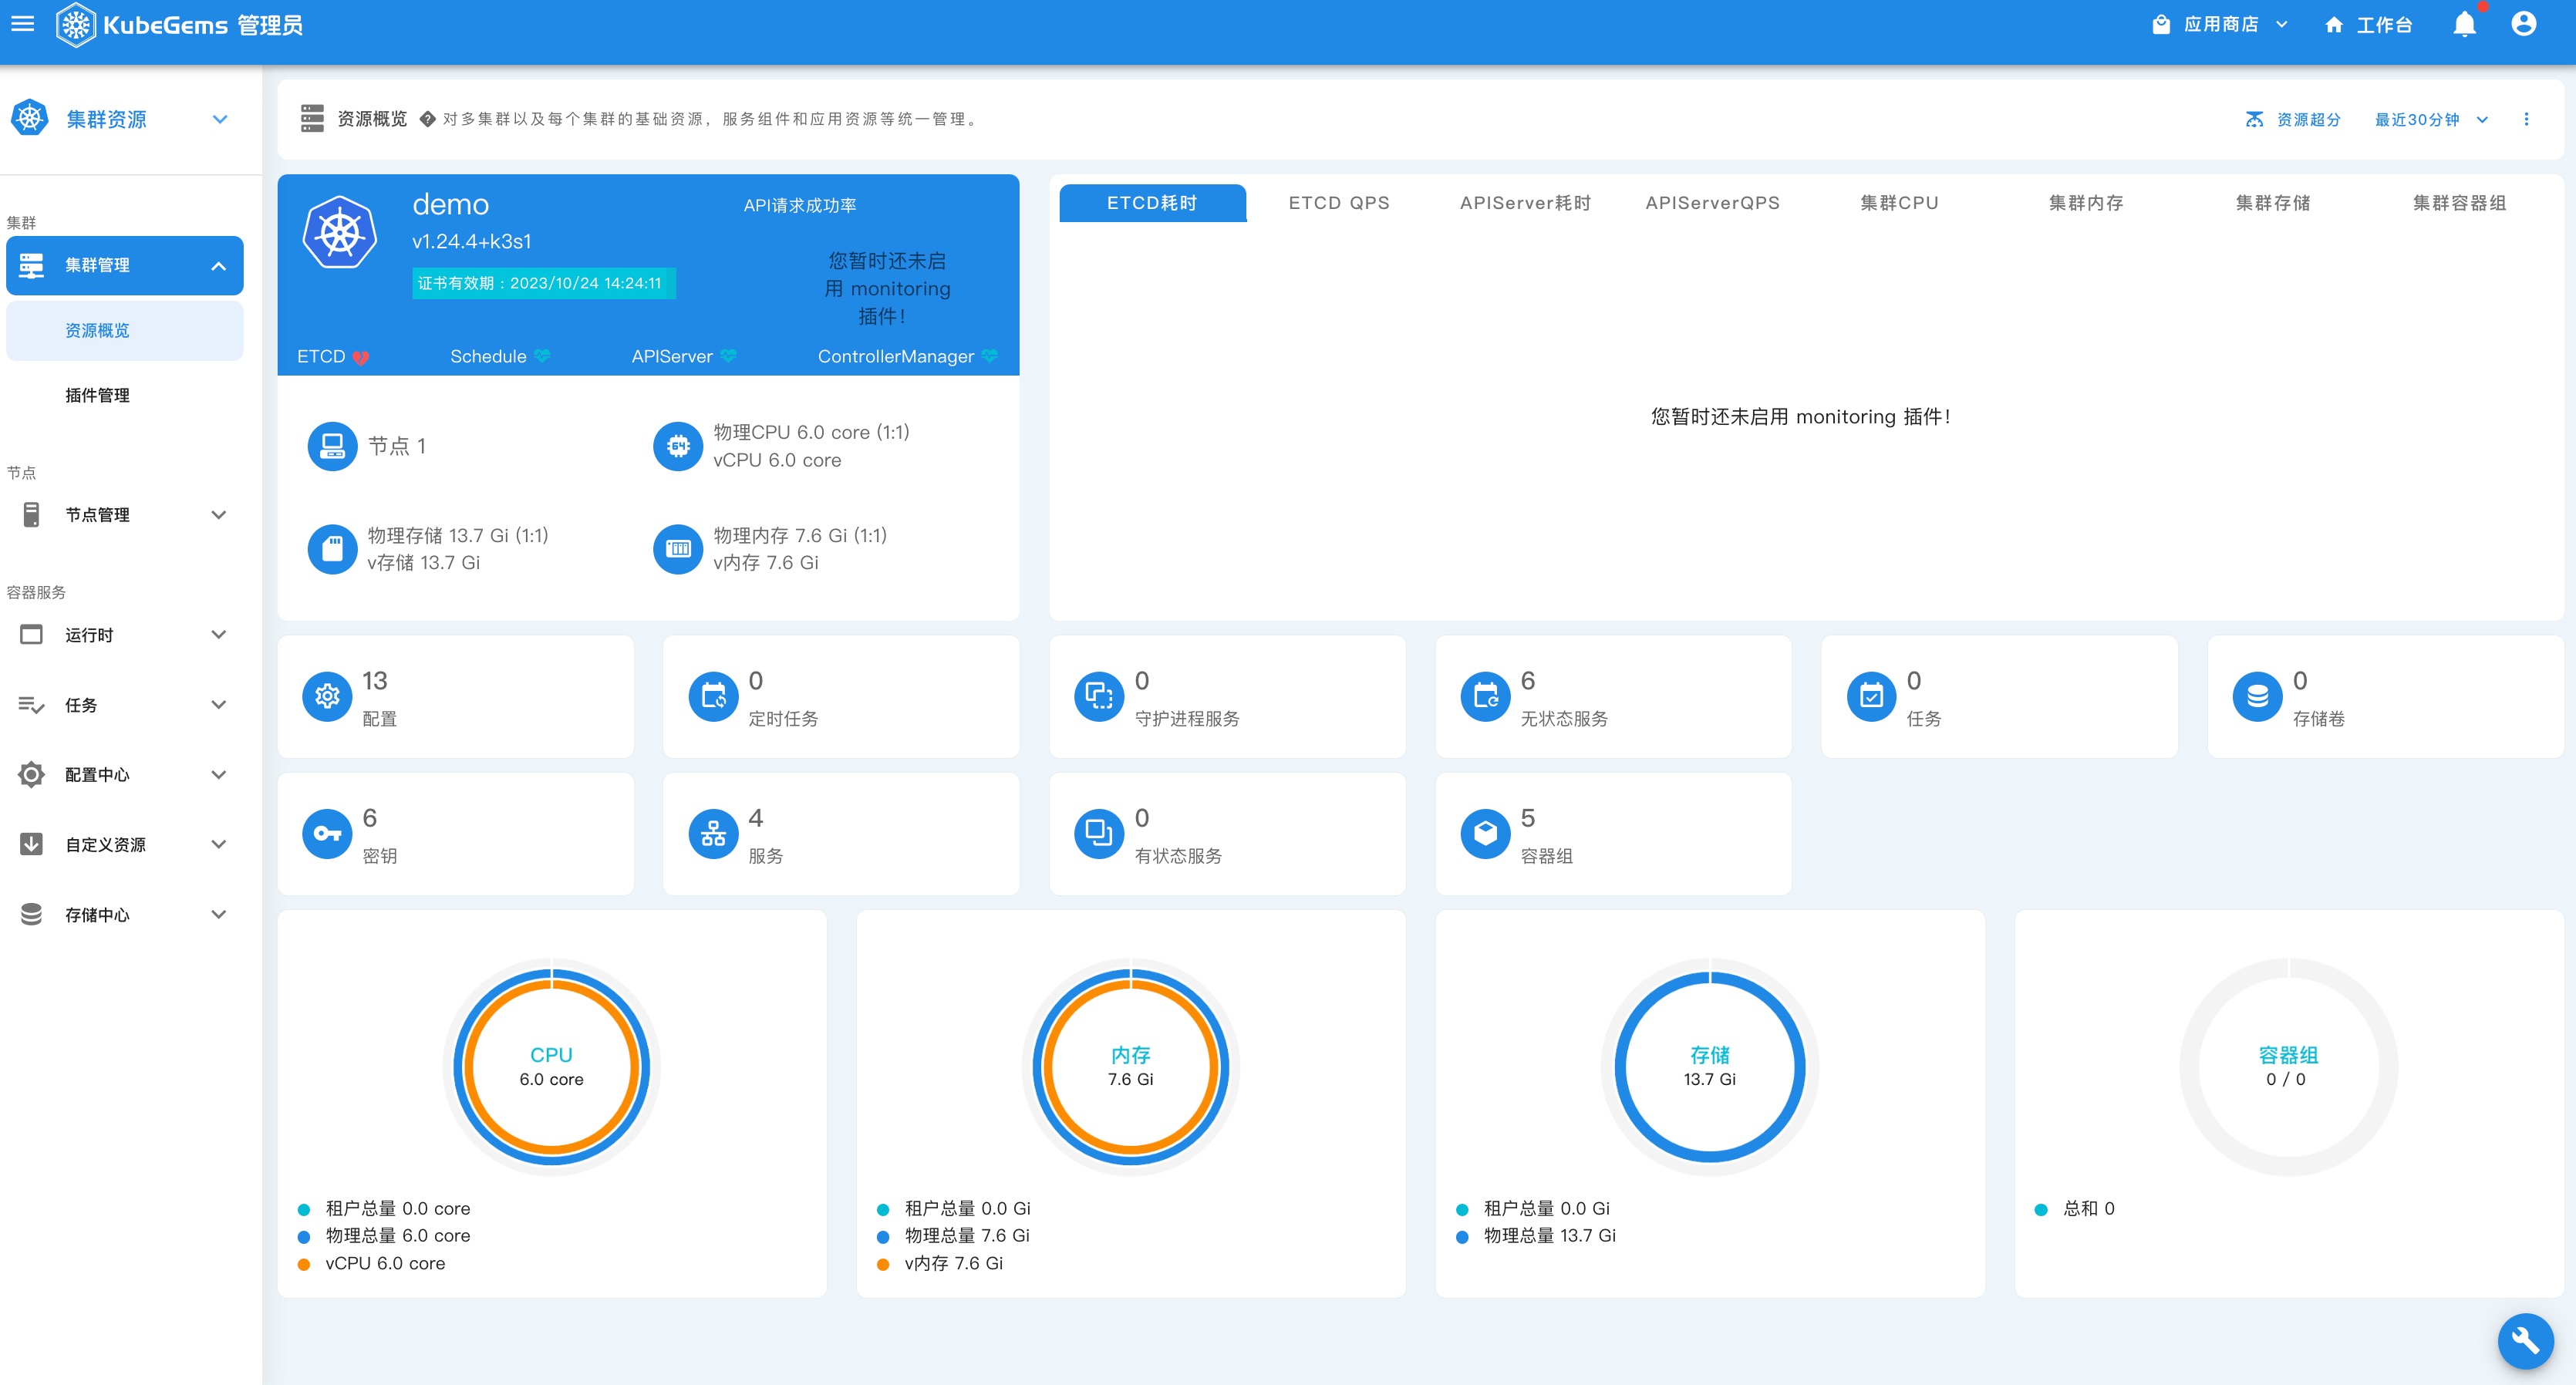Viewport: 2576px width, 1385px height.
Task: Expand the 运行时 sidebar section
Action: [x=219, y=635]
